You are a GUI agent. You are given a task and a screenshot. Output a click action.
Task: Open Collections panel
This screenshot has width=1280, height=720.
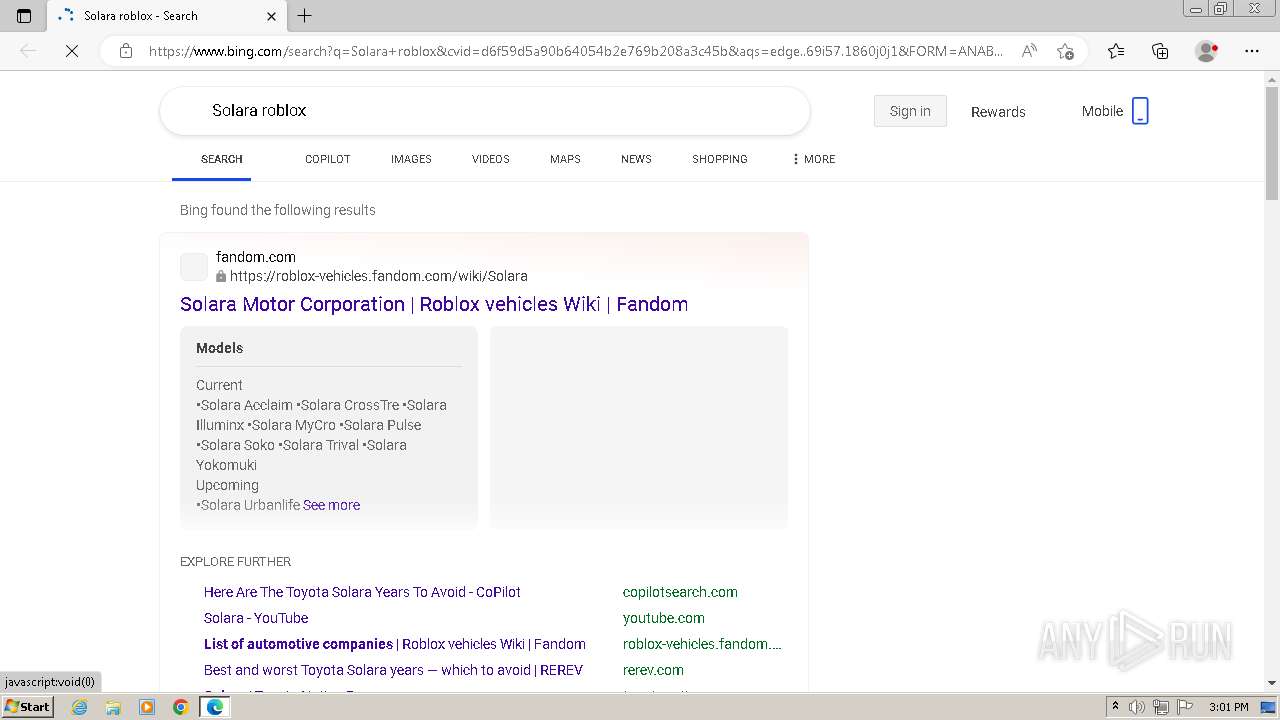[1160, 51]
